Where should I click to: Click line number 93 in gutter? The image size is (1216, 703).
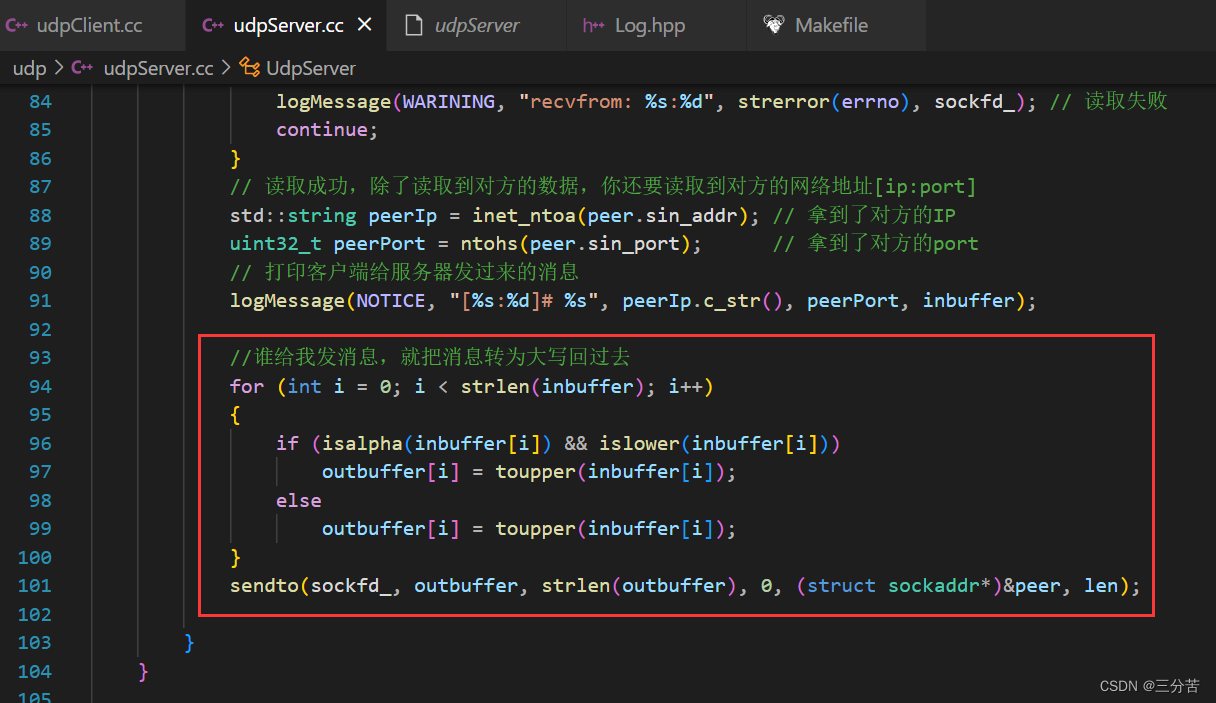coord(40,357)
